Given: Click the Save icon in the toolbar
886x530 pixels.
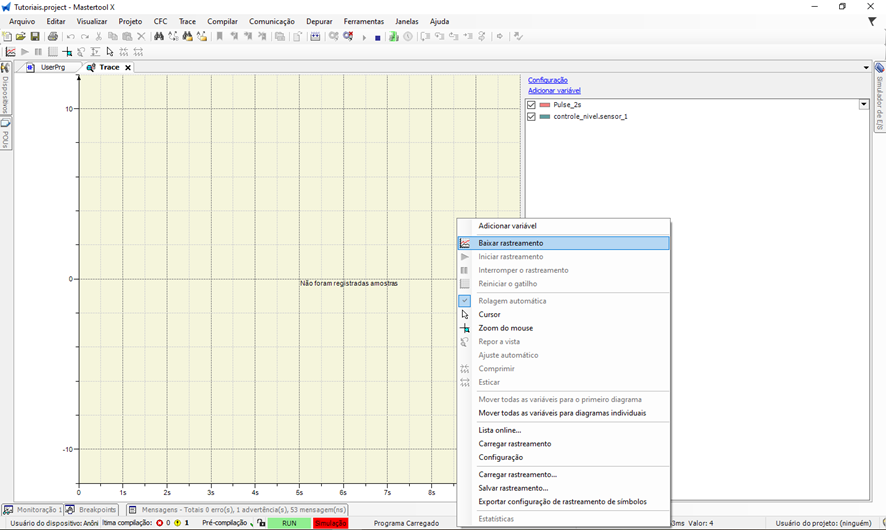Looking at the screenshot, I should [35, 37].
